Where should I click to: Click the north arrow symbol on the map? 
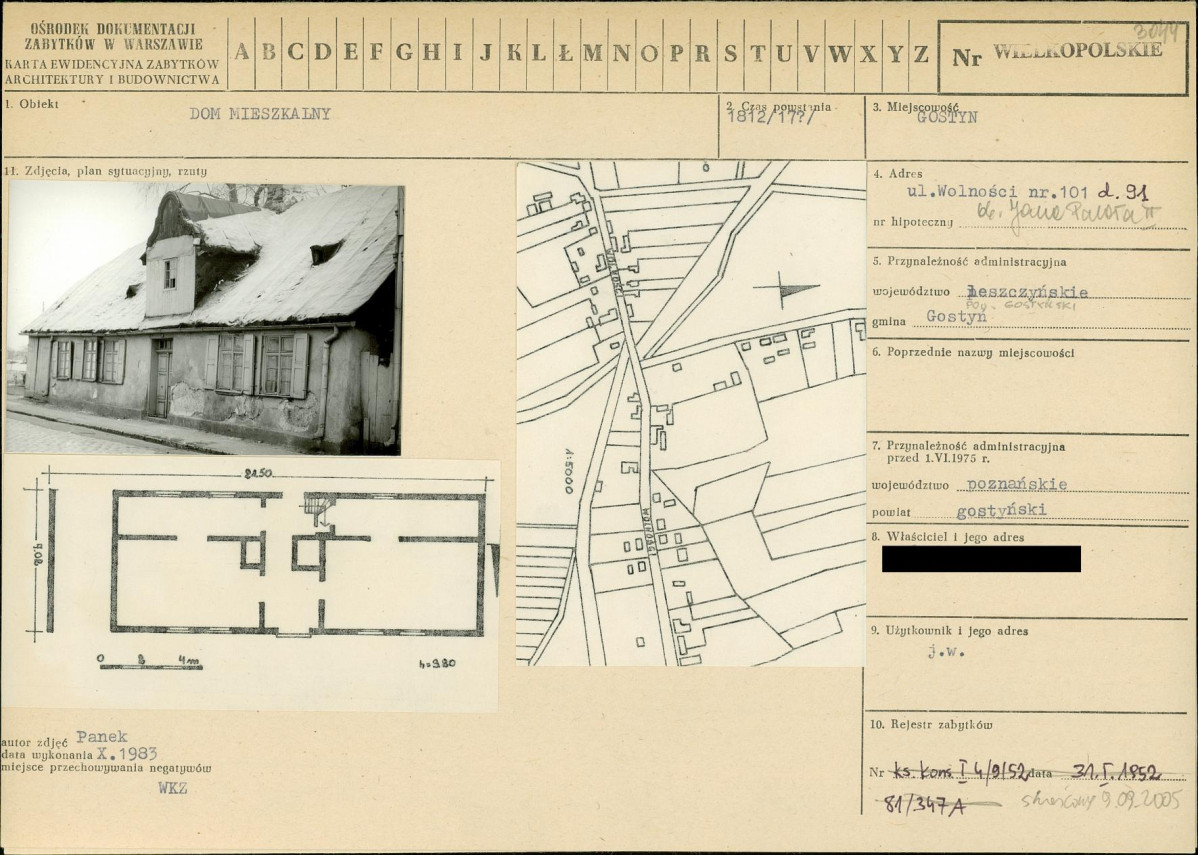pyautogui.click(x=786, y=291)
